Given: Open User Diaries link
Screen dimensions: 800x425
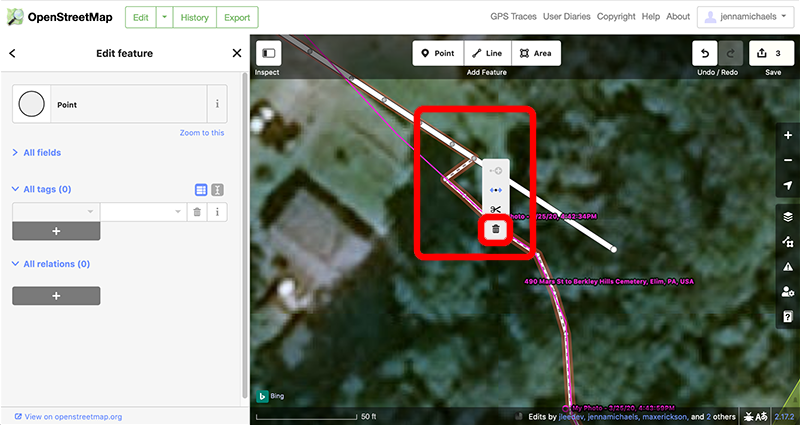Looking at the screenshot, I should click(566, 16).
